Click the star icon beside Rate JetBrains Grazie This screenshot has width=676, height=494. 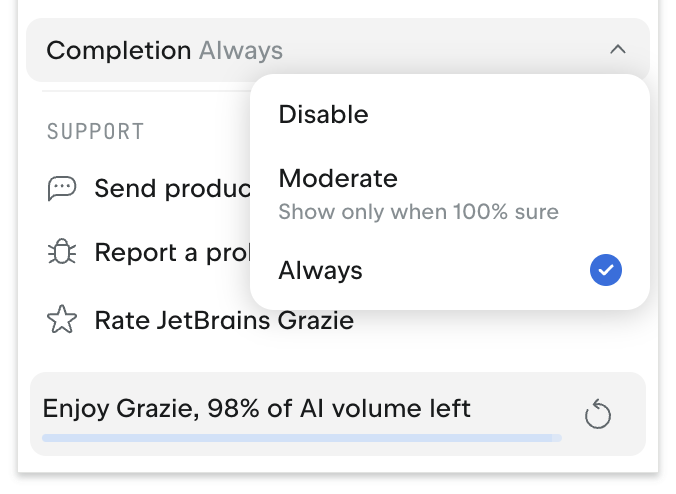[x=62, y=321]
